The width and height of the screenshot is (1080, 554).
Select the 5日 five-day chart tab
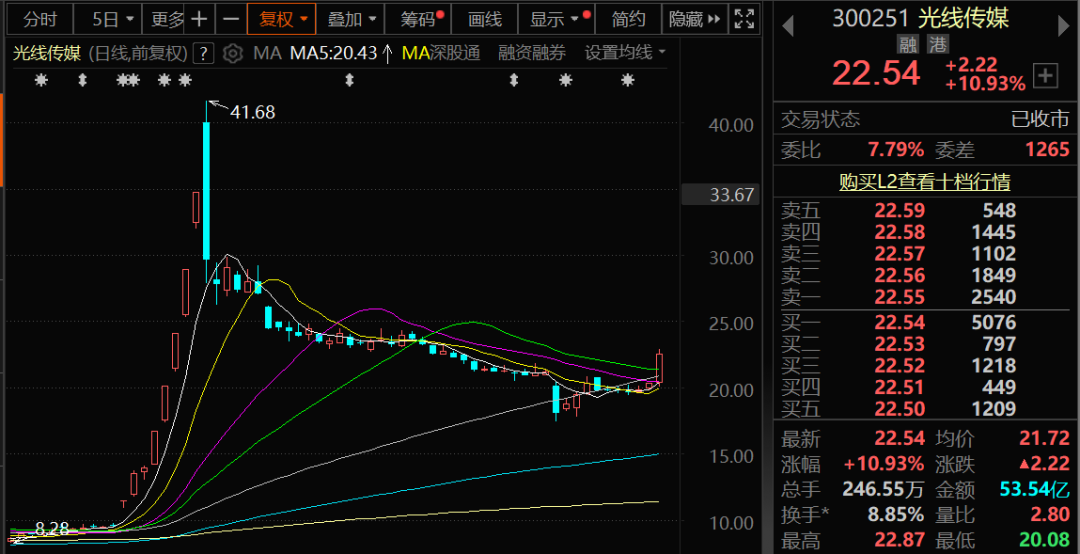pyautogui.click(x=110, y=19)
